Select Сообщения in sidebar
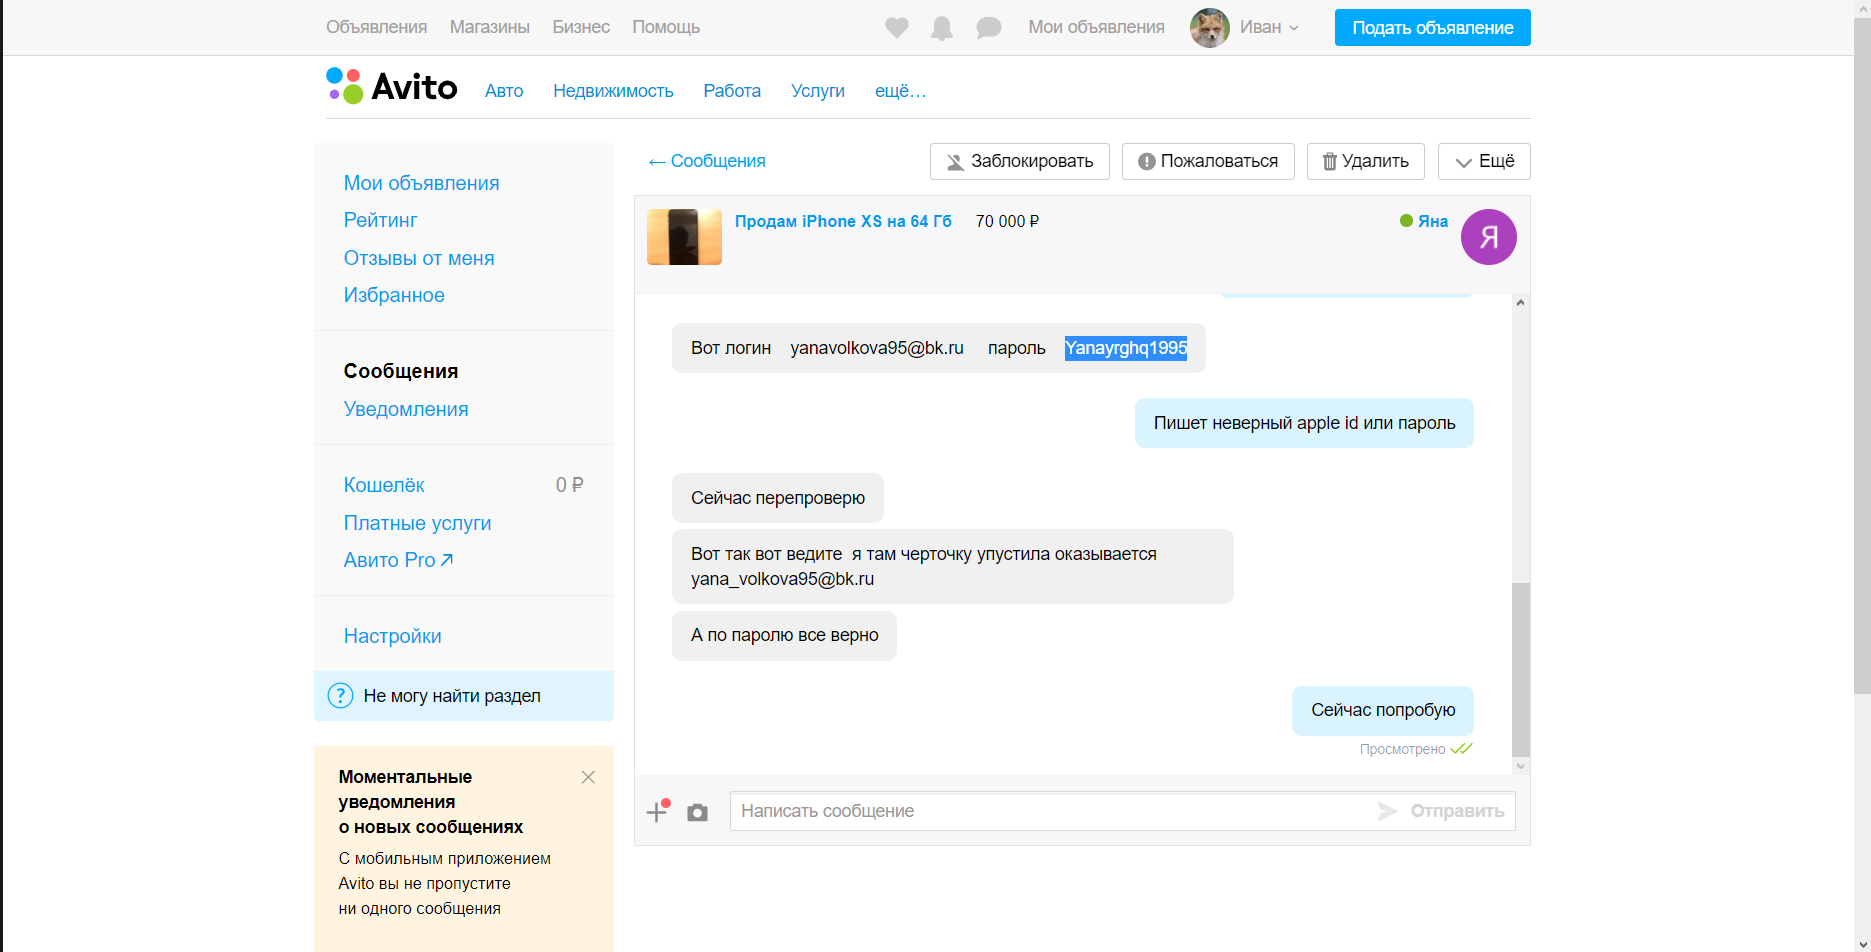 (401, 371)
